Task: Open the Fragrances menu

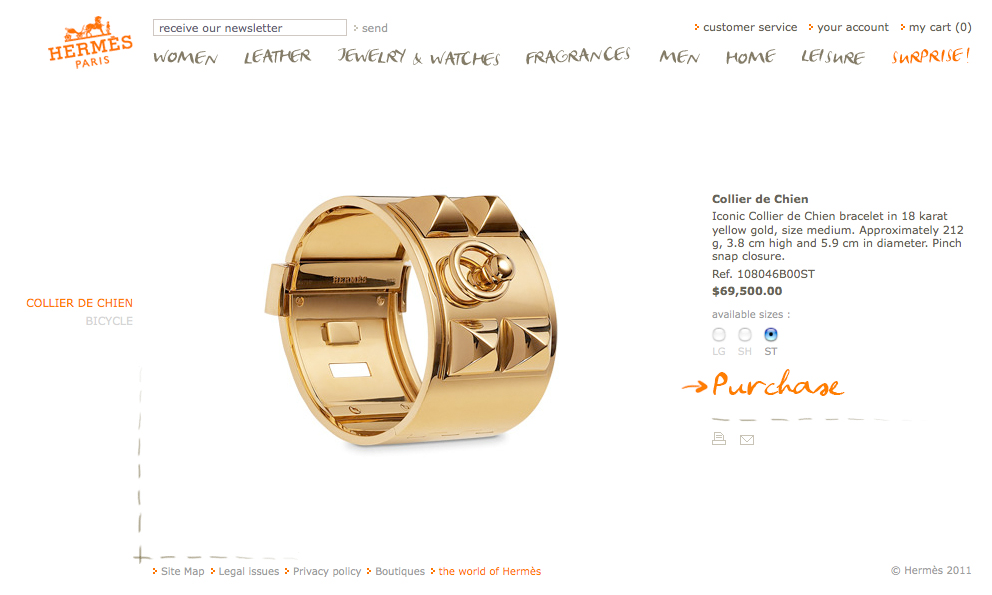Action: click(578, 56)
